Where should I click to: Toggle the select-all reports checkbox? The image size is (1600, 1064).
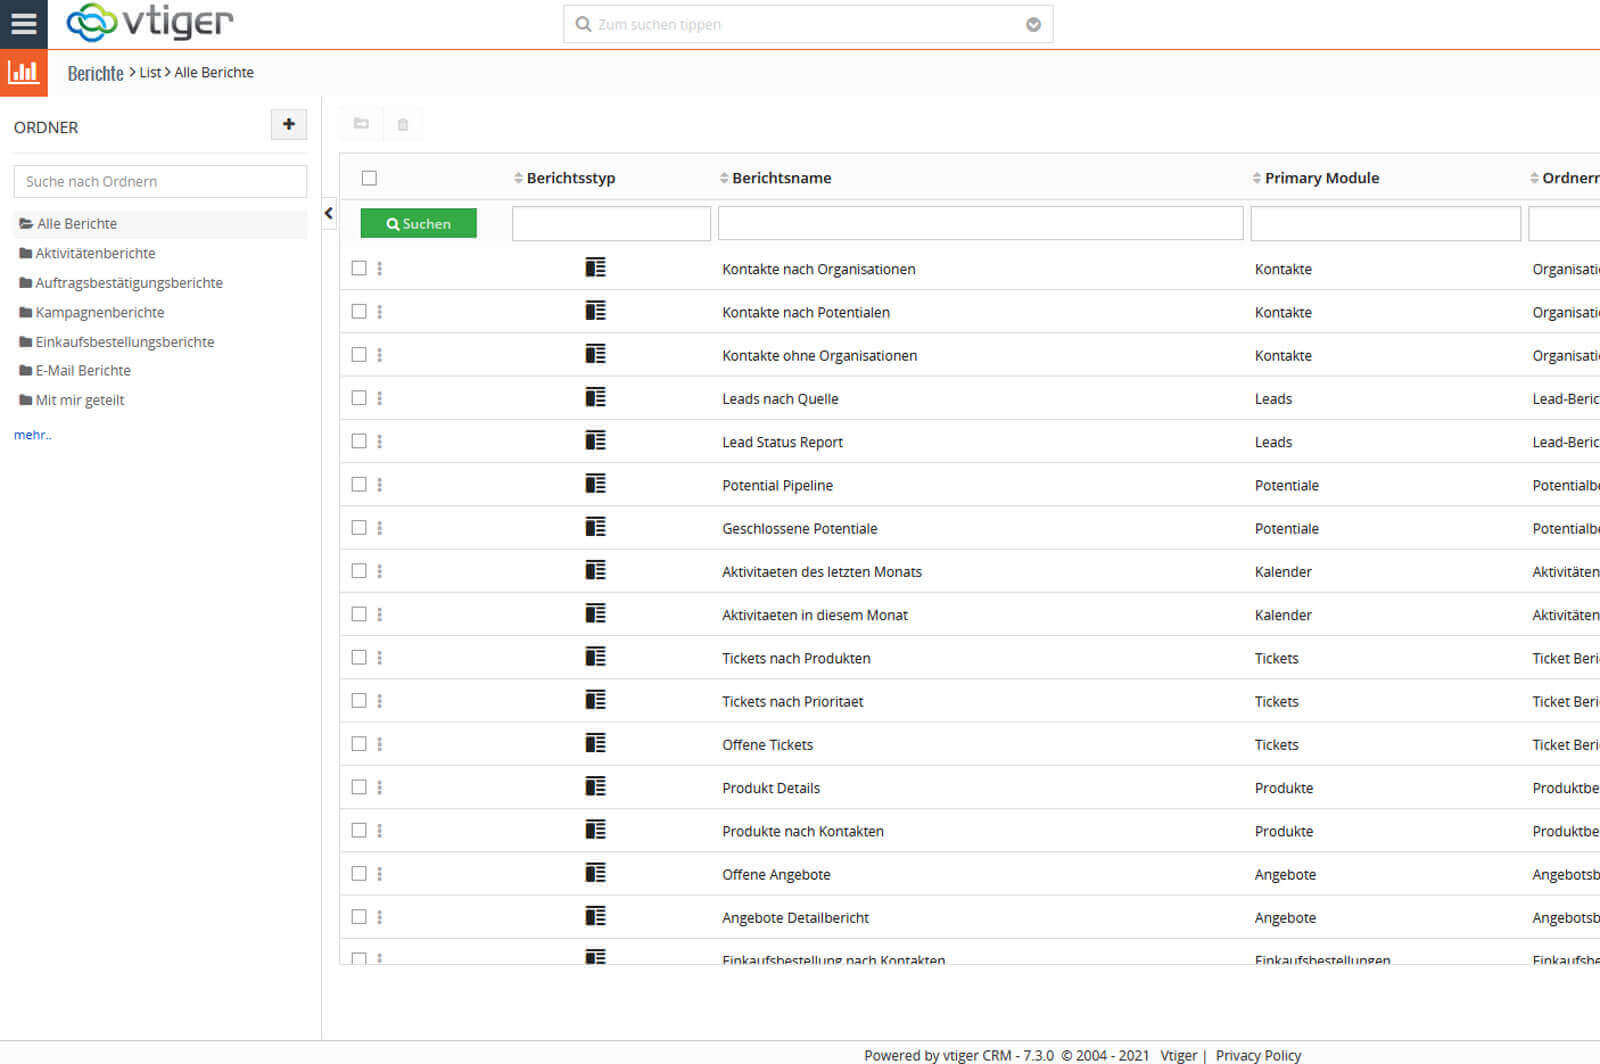(x=369, y=178)
